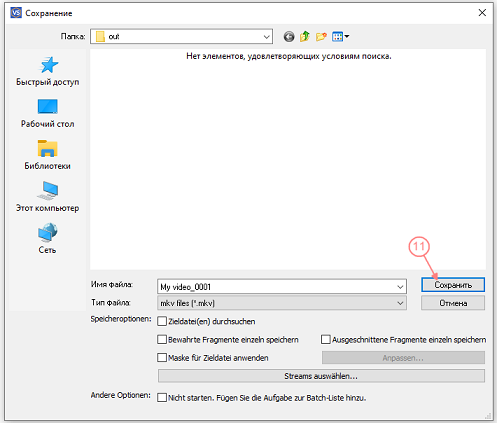The width and height of the screenshot is (497, 423).
Task: Expand the file name history dropdown
Action: 400,287
